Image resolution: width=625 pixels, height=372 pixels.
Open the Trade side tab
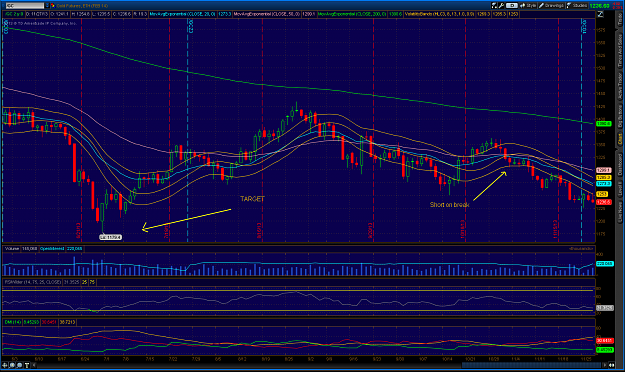(620, 19)
